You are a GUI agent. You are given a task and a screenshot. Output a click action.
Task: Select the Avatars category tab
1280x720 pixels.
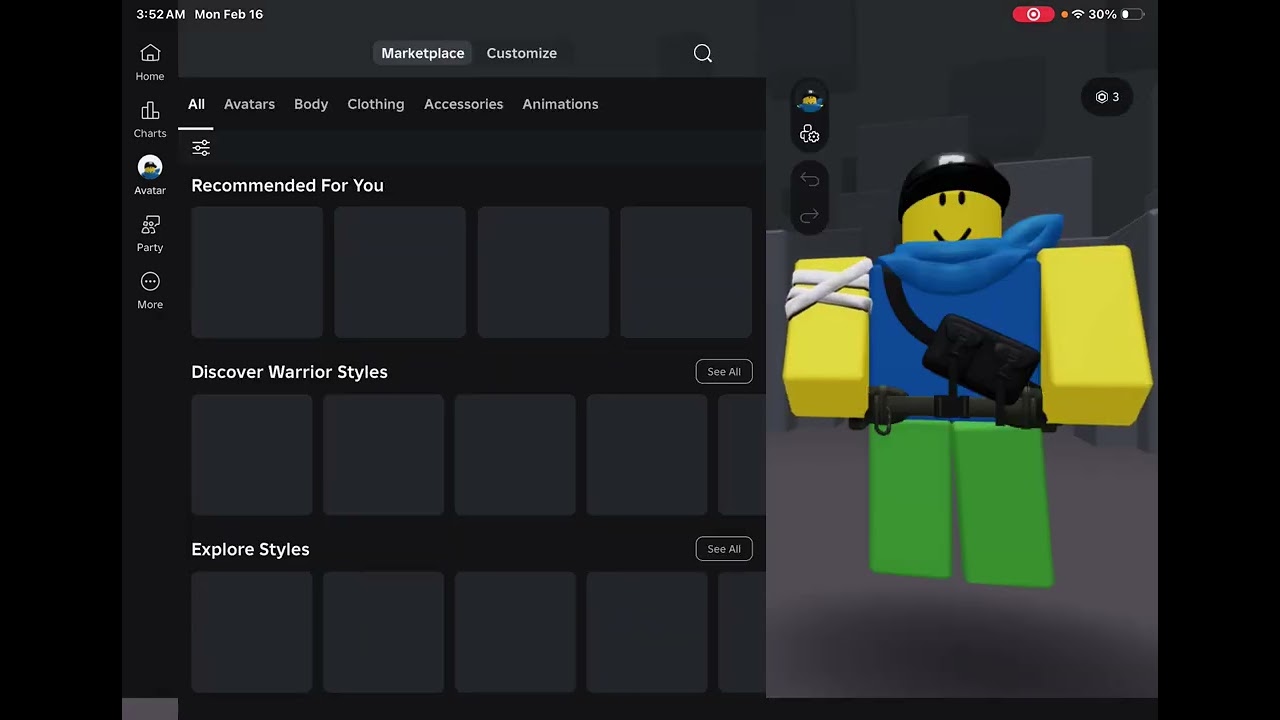click(249, 104)
